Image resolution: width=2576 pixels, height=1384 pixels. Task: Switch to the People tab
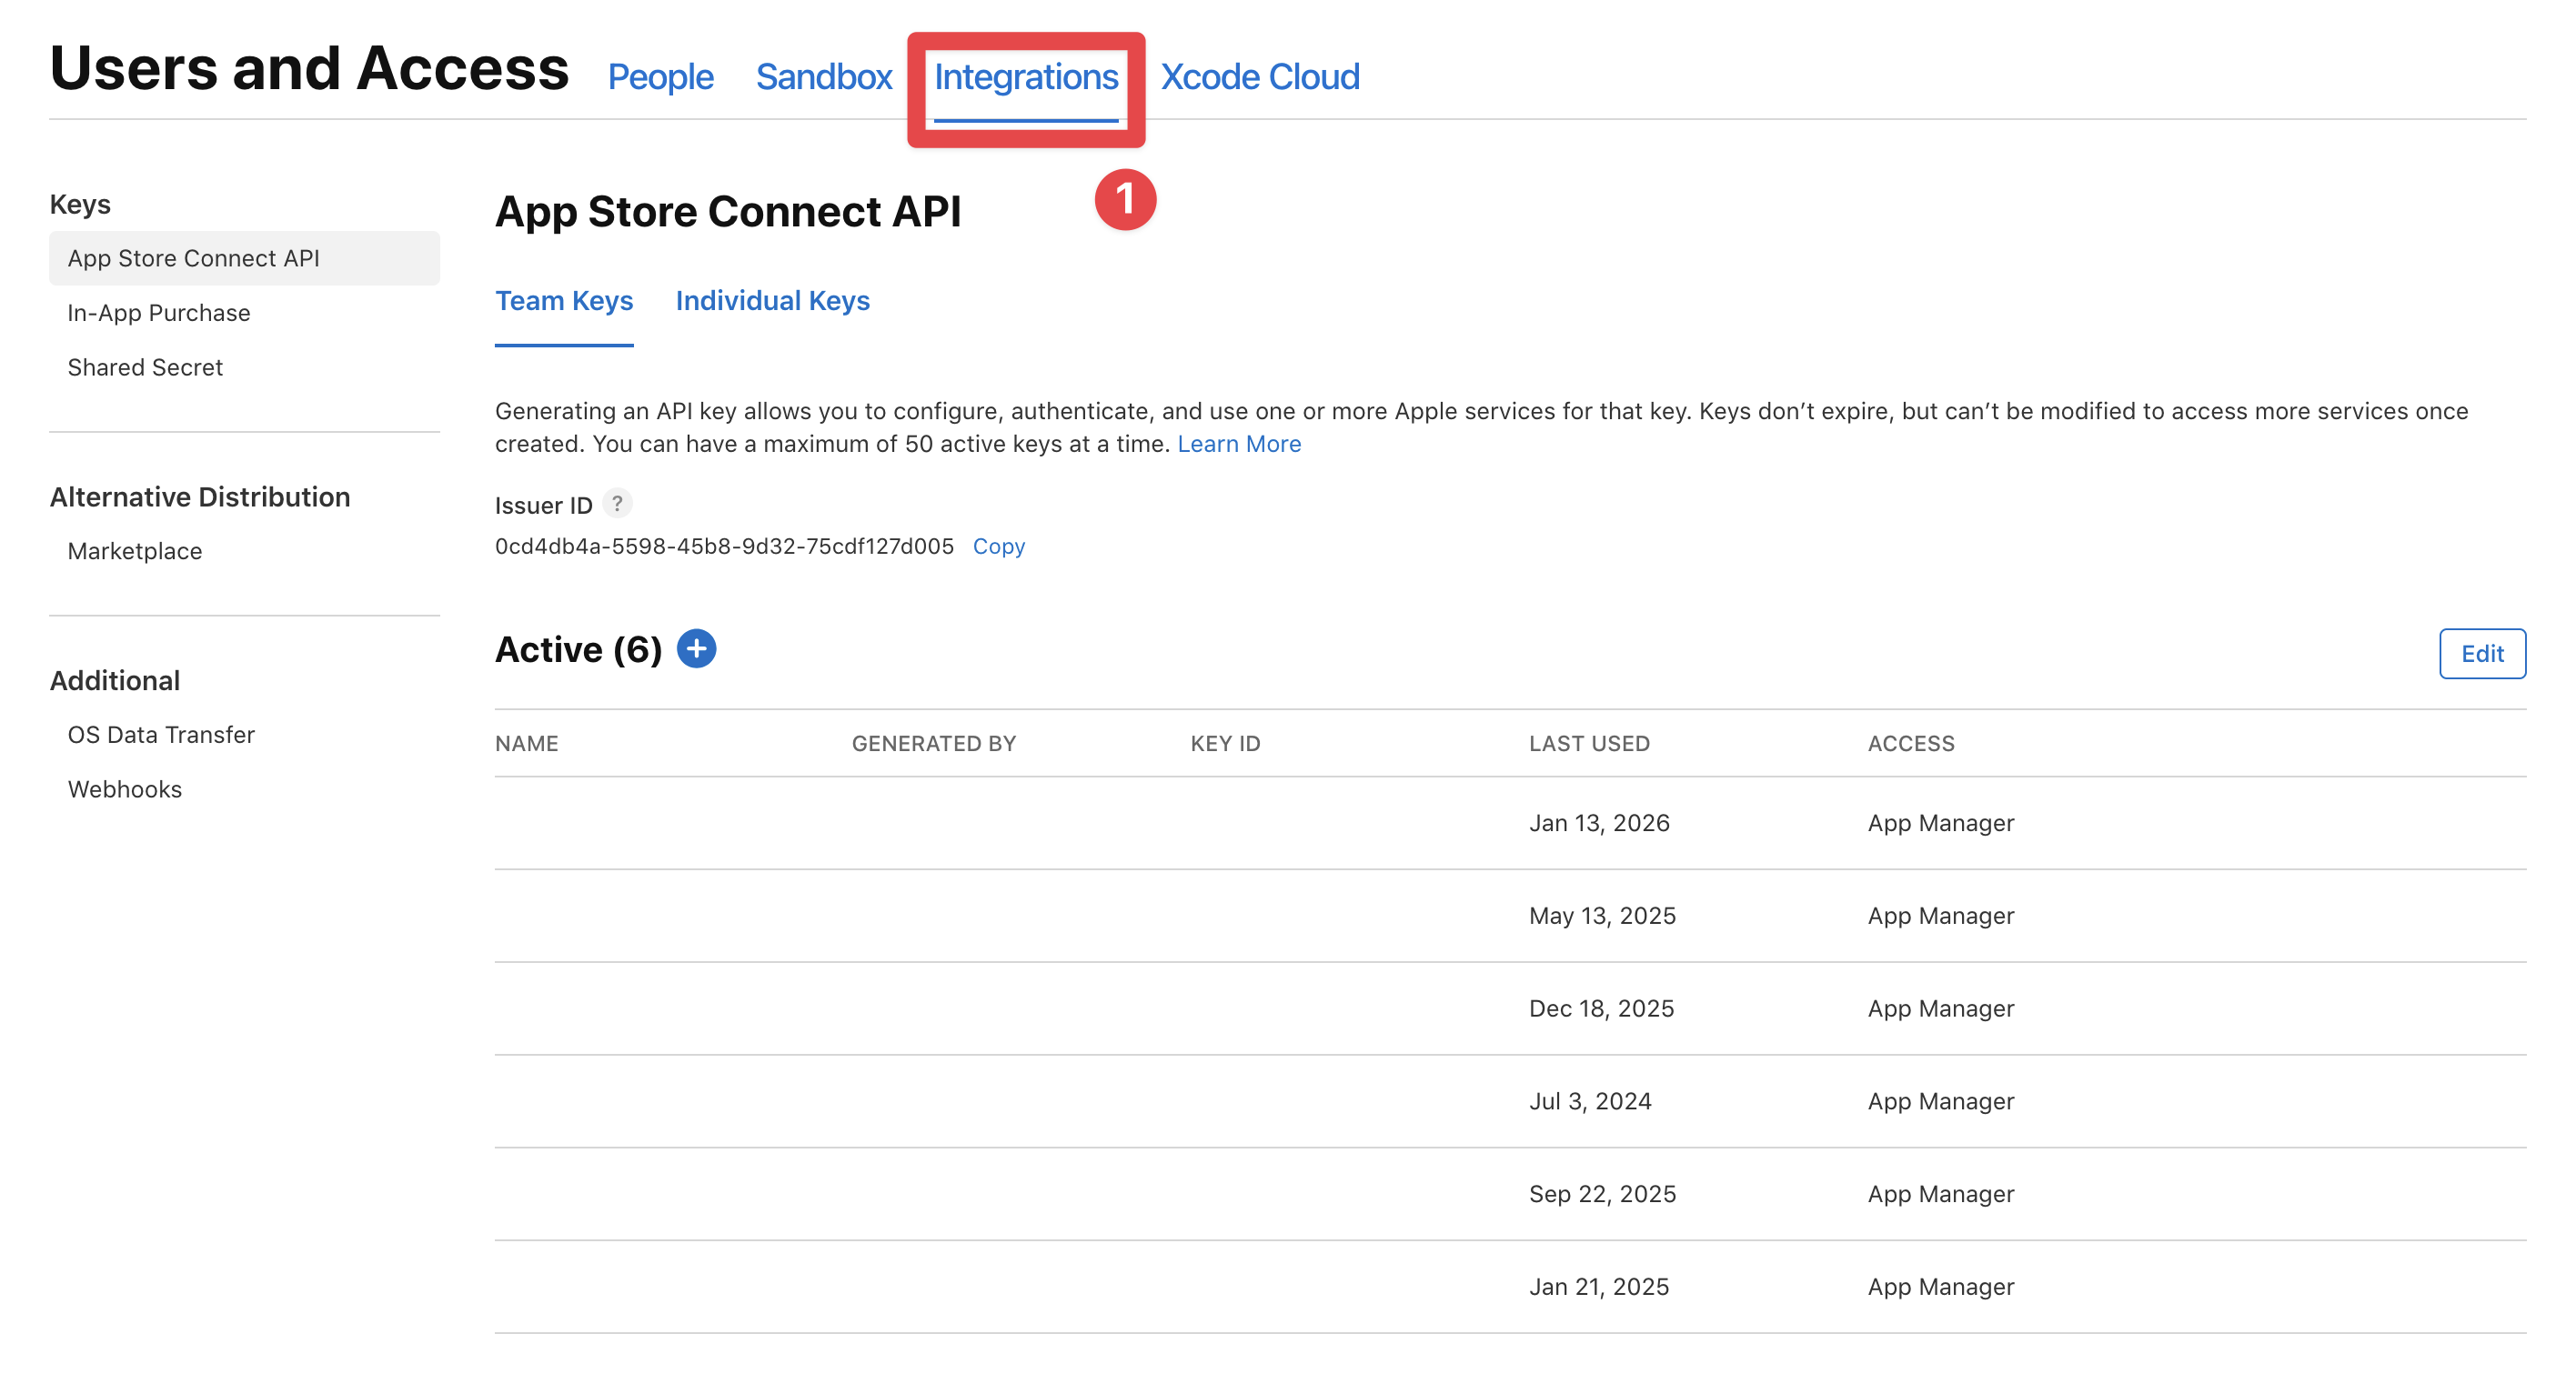click(660, 76)
